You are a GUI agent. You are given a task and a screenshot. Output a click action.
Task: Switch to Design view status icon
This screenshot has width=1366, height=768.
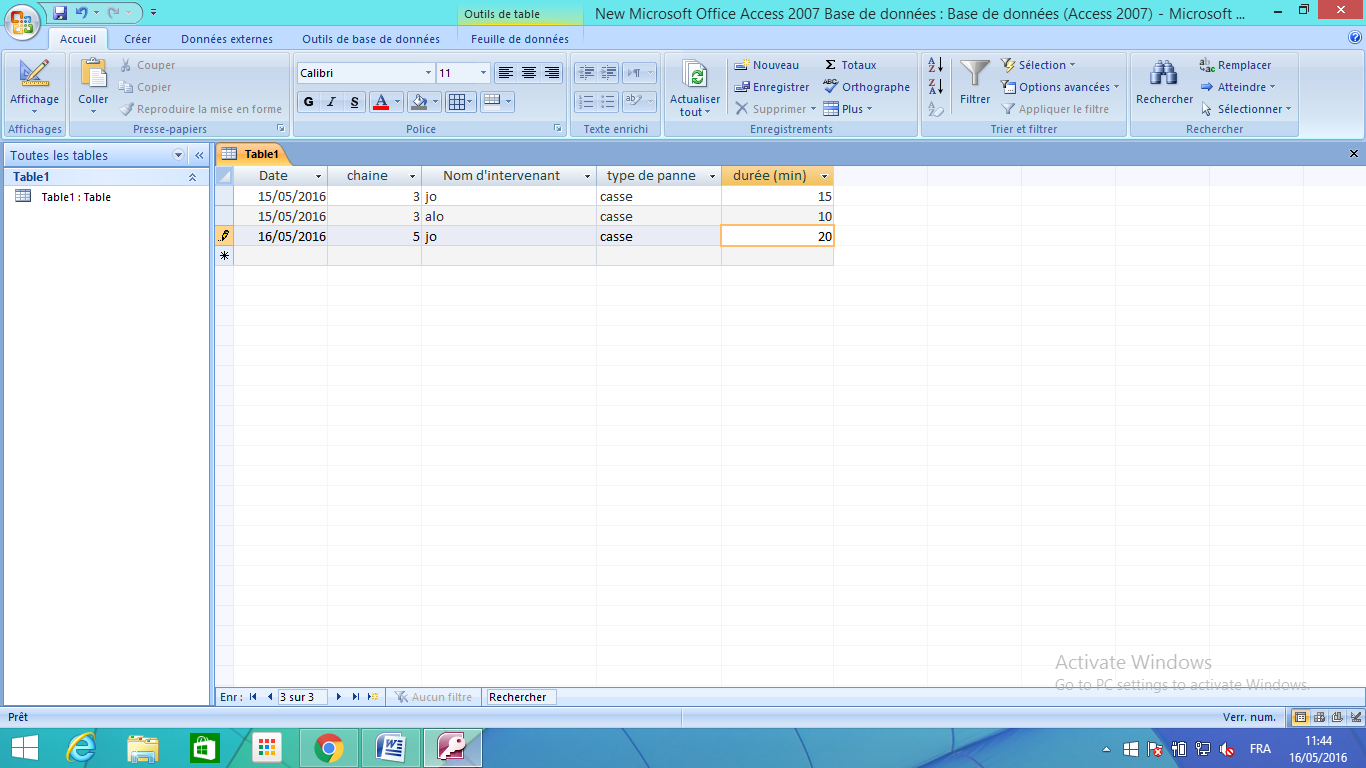coord(1355,717)
